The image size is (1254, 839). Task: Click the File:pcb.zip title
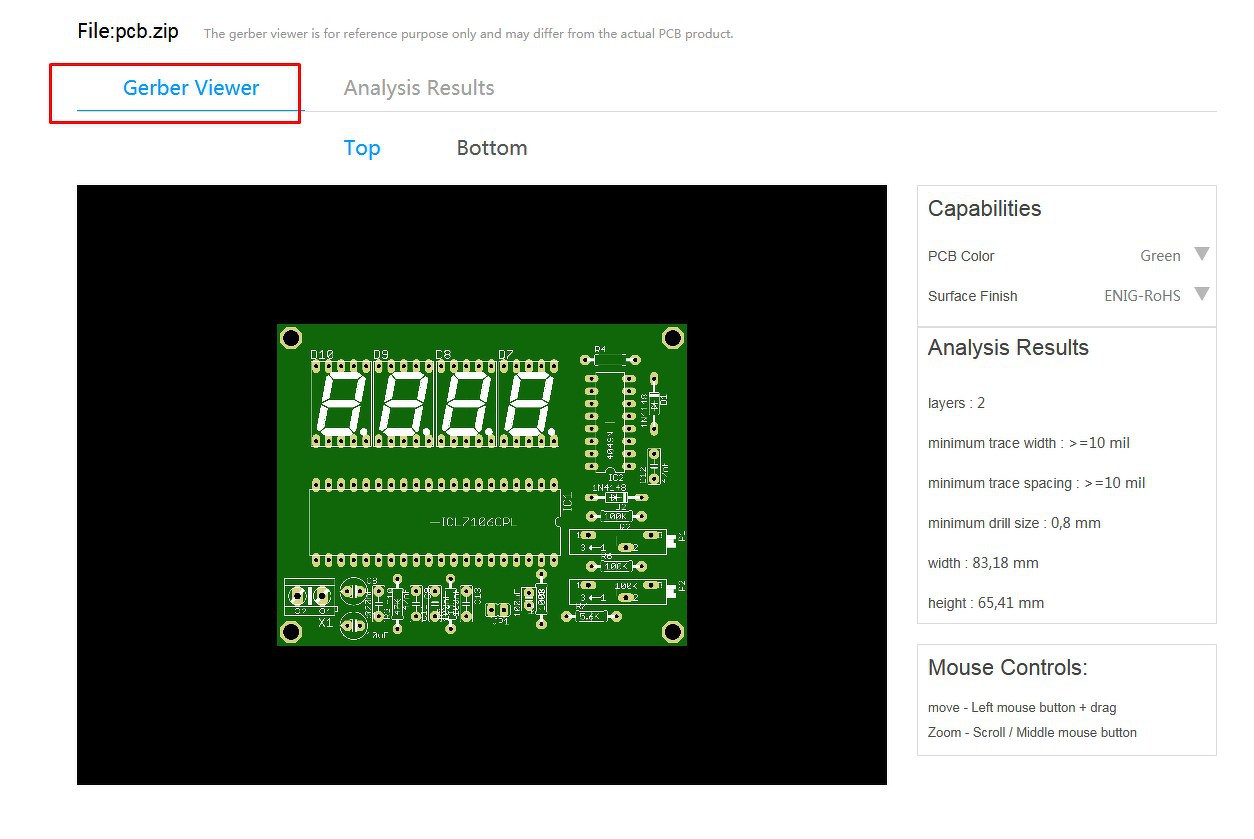click(x=128, y=31)
